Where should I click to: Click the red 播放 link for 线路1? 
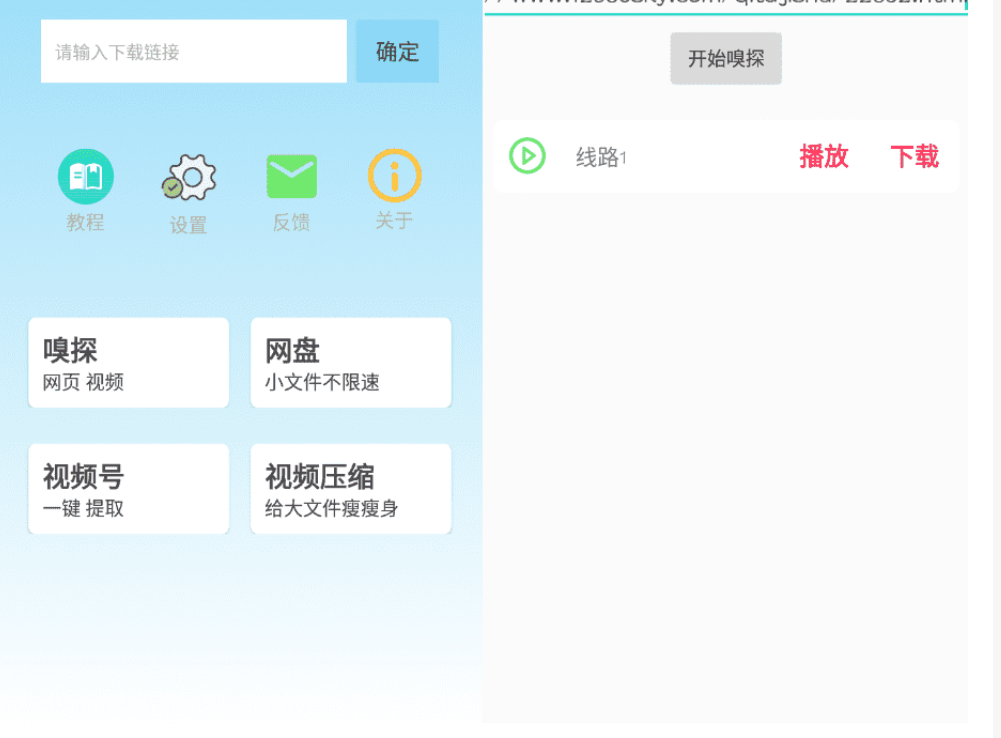(823, 156)
